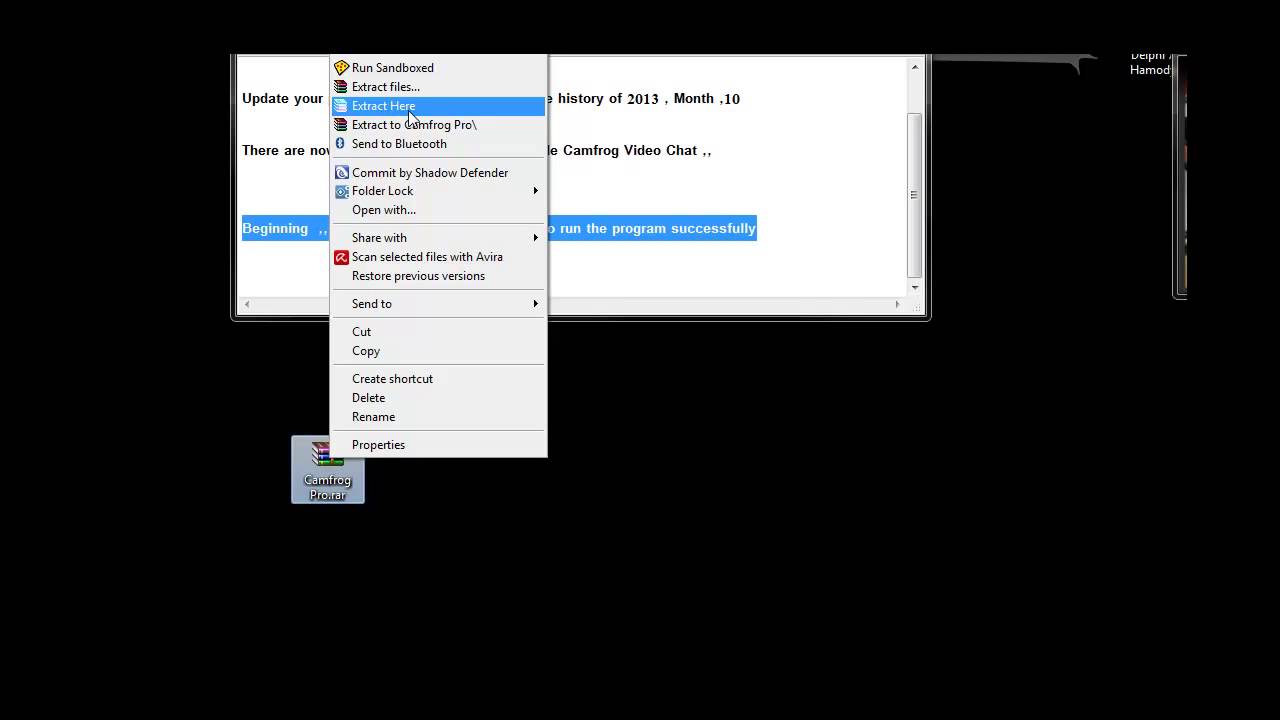Select Commit by Shadow Defender
Image resolution: width=1280 pixels, height=720 pixels.
pyautogui.click(x=439, y=173)
